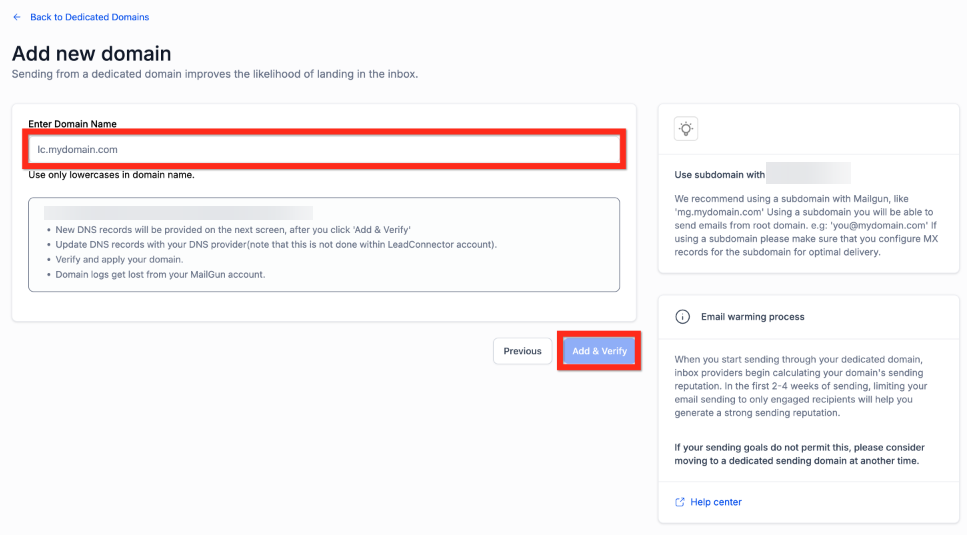Screen dimensions: 967x535
Task: Click the Add & Verify button
Action: 599,351
